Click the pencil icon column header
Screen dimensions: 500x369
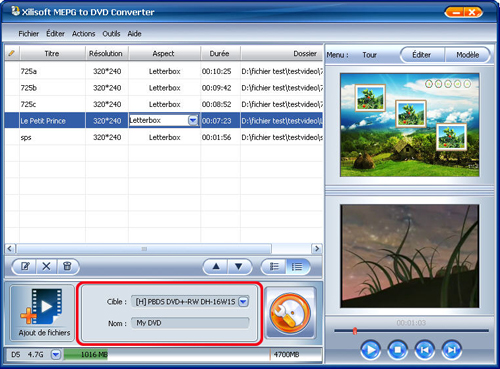tap(12, 53)
